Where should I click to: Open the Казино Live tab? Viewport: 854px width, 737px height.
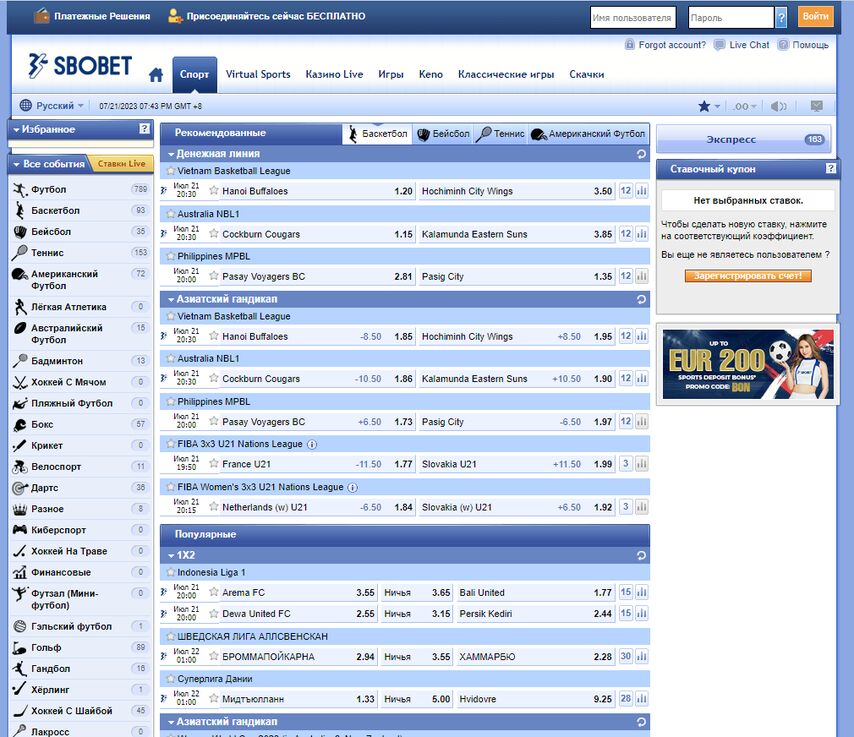(334, 75)
